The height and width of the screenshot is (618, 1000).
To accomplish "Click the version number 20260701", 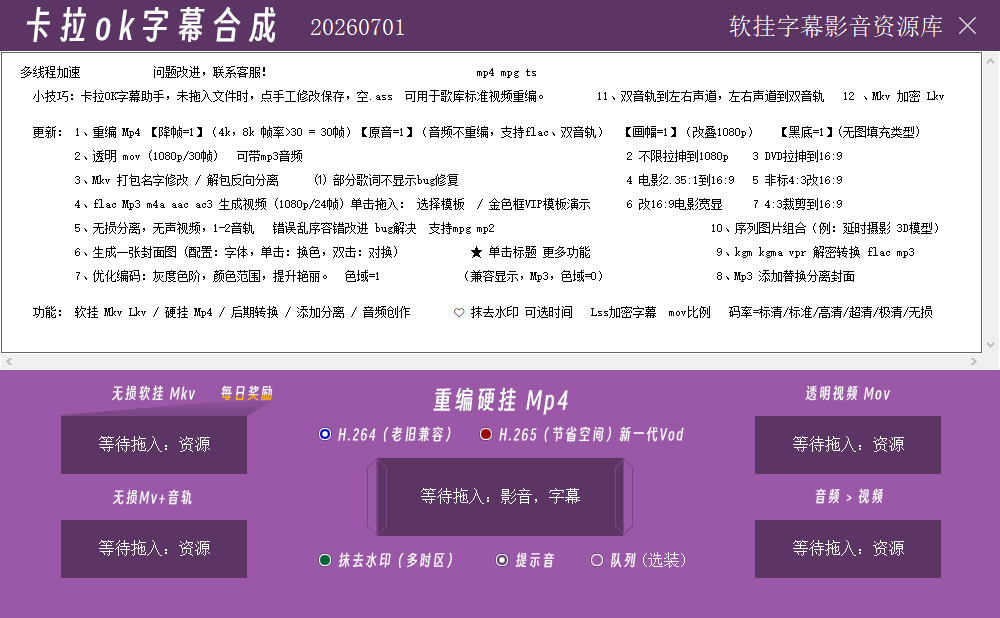I will 357,27.
